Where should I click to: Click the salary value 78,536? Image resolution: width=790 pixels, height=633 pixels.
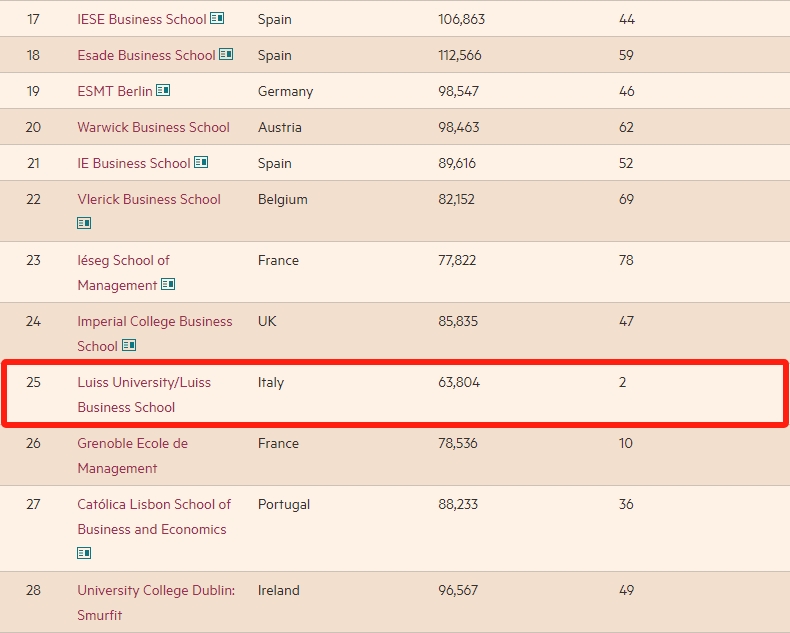458,443
